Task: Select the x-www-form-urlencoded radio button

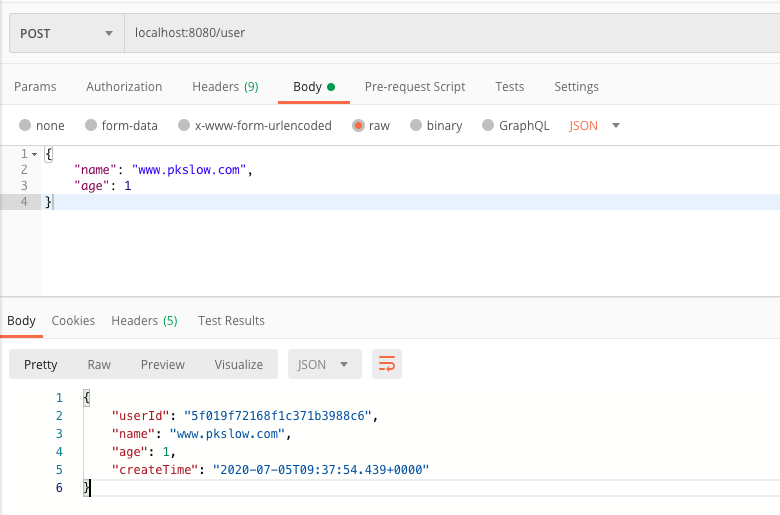Action: tap(184, 125)
